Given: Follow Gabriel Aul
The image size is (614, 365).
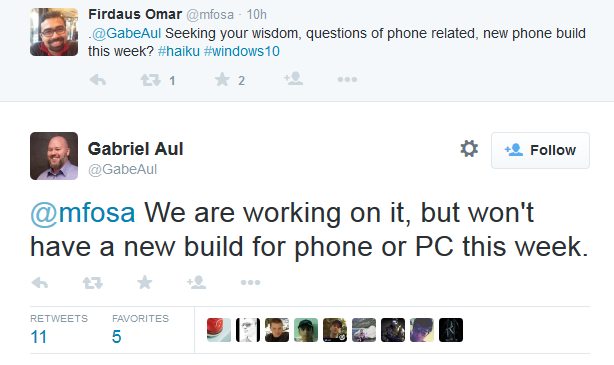Looking at the screenshot, I should [540, 150].
